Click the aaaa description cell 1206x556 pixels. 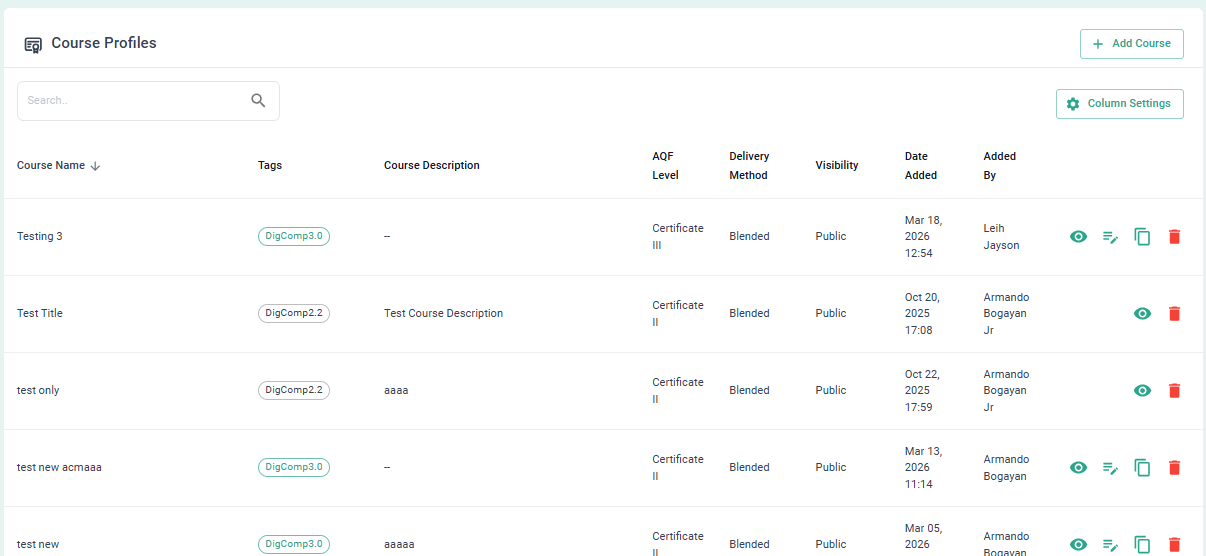point(396,390)
